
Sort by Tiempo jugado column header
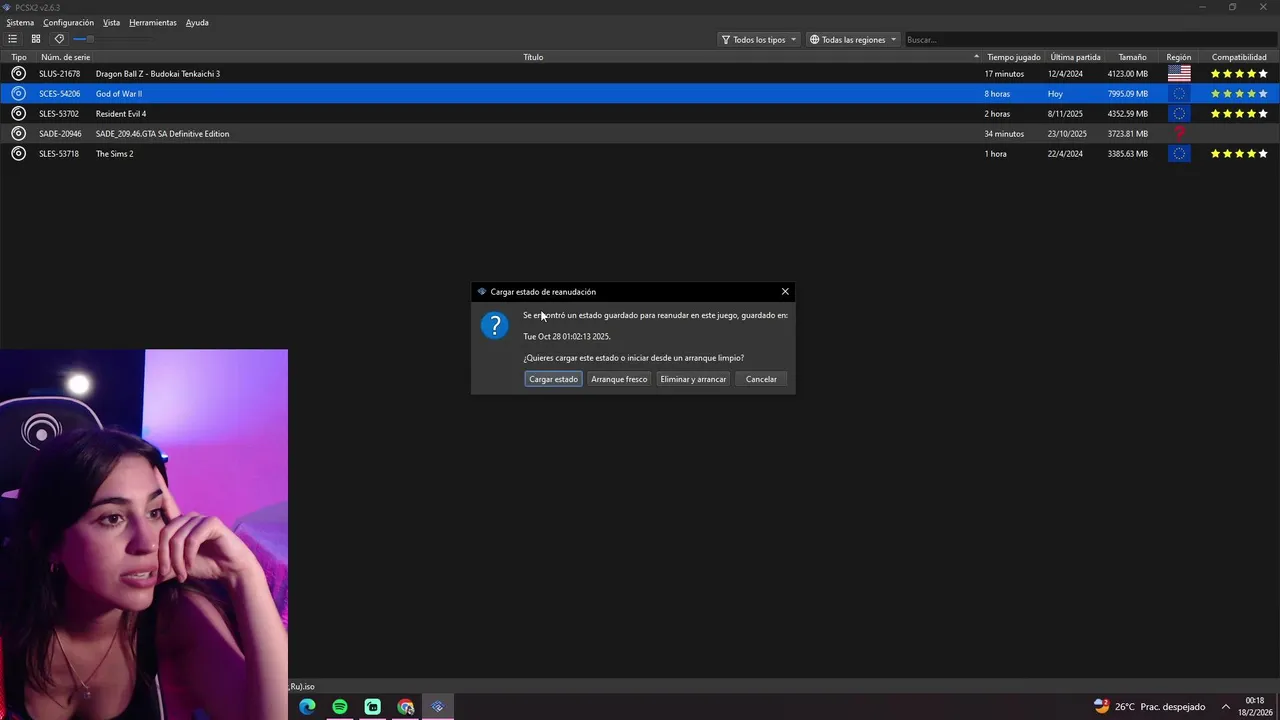point(1014,57)
